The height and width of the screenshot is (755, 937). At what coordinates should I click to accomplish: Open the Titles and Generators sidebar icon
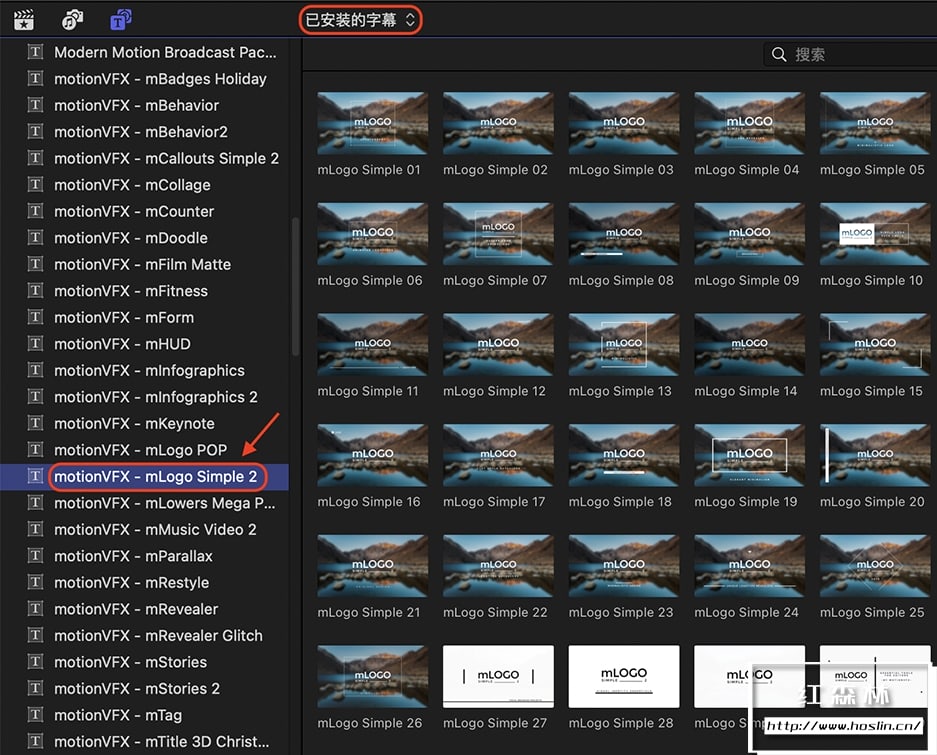[121, 20]
